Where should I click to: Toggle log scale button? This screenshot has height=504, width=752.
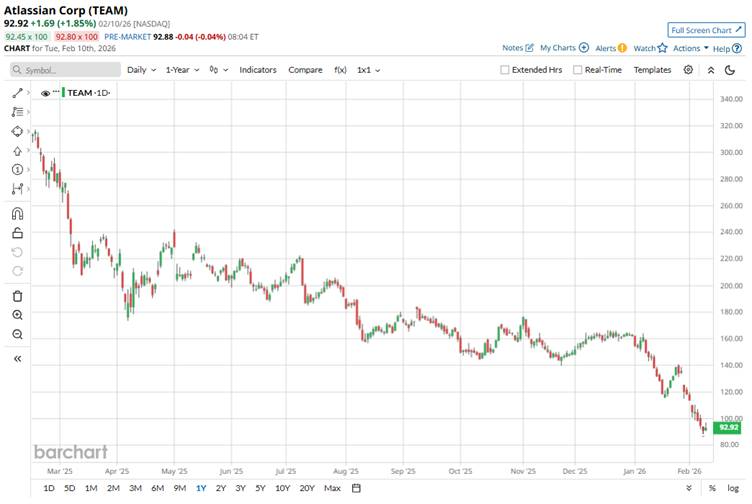tap(733, 488)
